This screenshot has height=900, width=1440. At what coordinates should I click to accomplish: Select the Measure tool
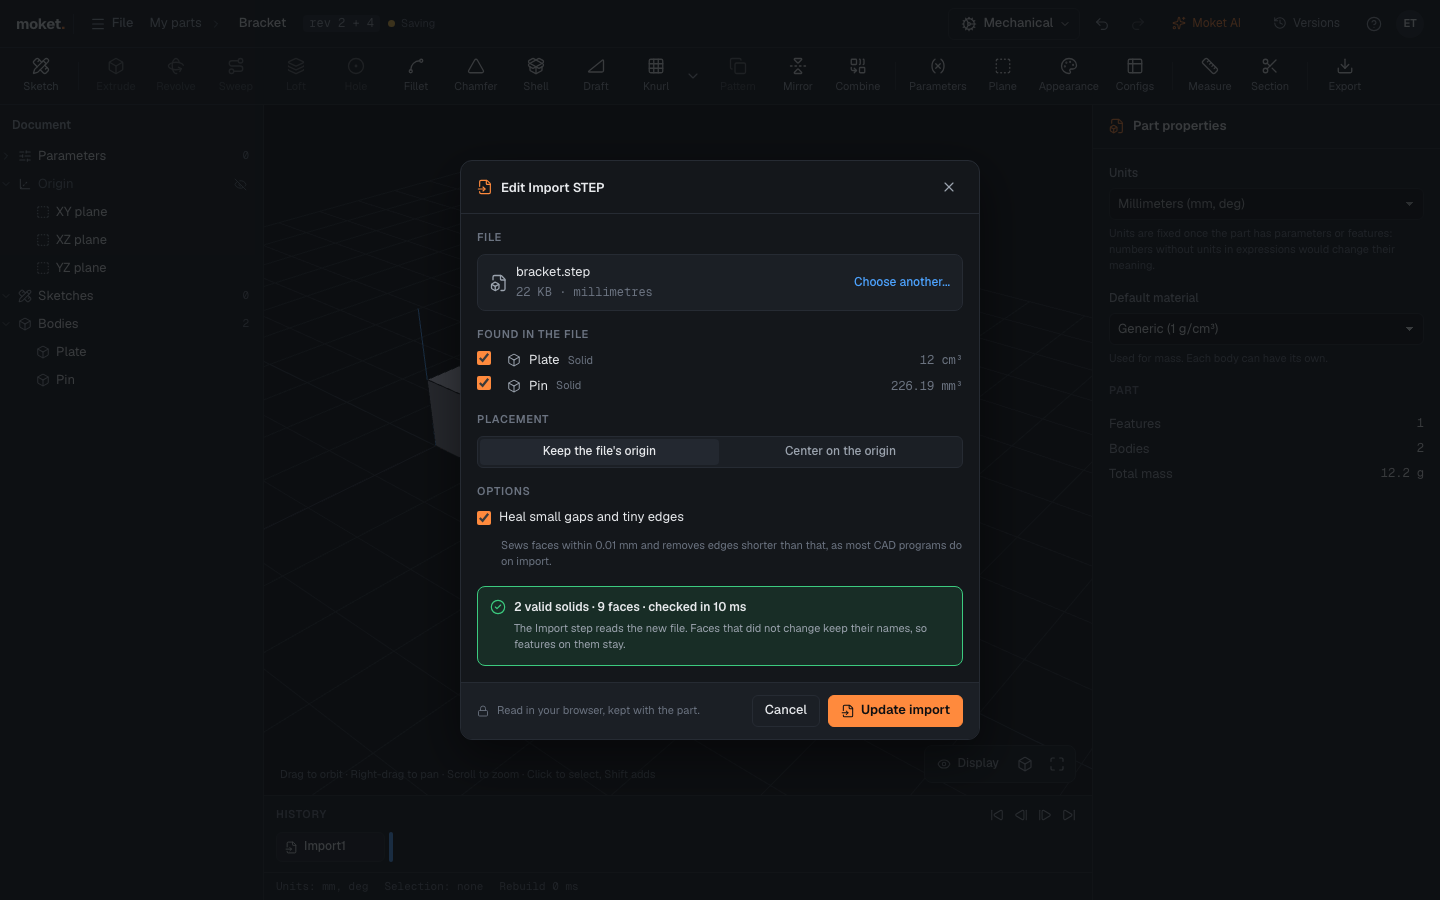(1210, 74)
